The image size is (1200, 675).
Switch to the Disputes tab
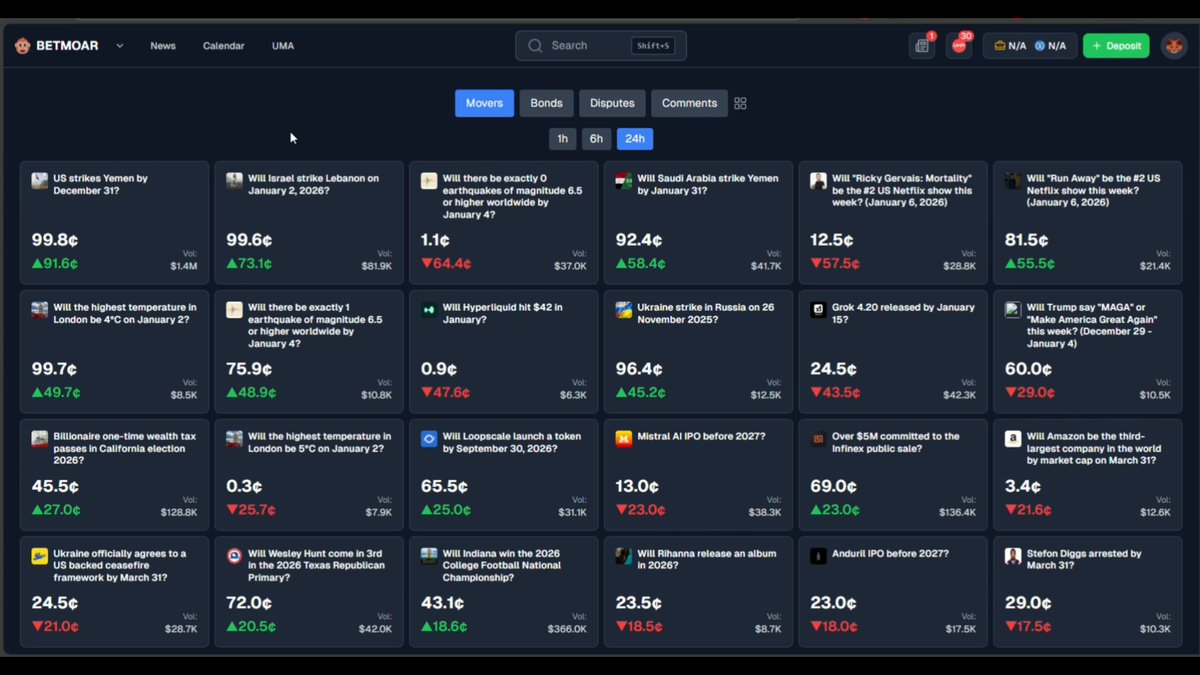(612, 103)
